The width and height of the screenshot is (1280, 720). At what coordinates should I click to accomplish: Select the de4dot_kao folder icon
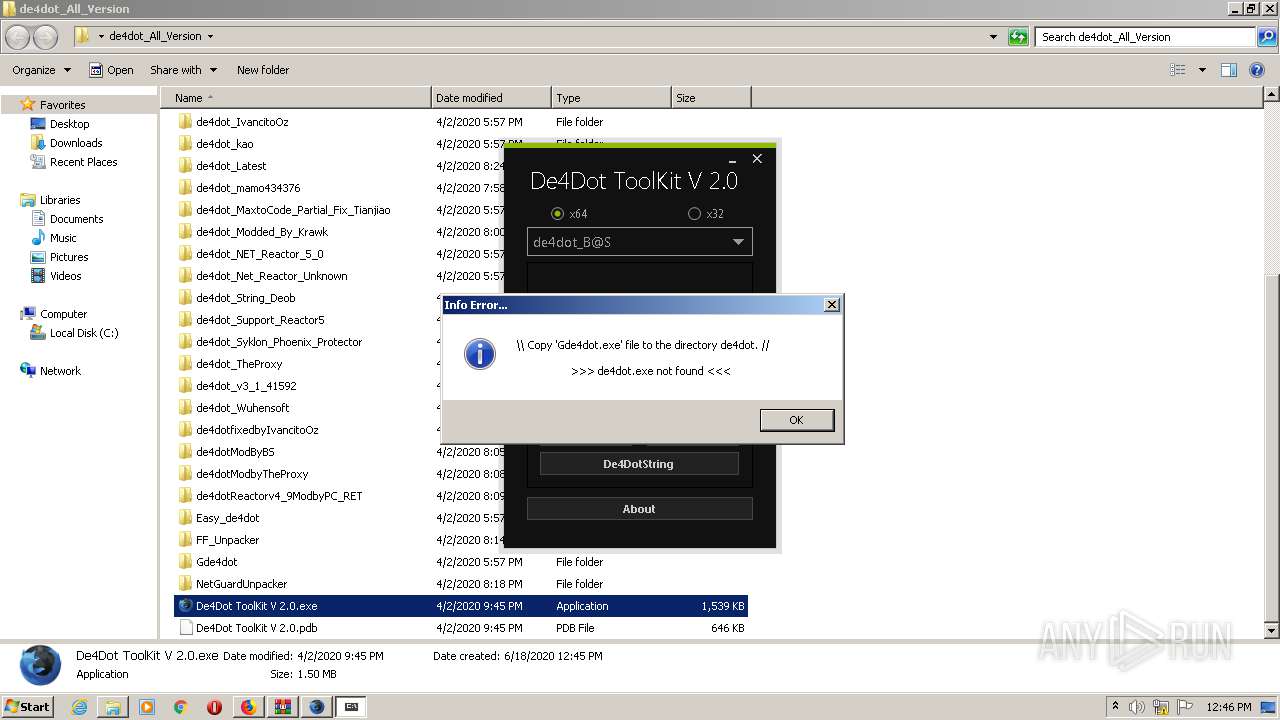(185, 144)
